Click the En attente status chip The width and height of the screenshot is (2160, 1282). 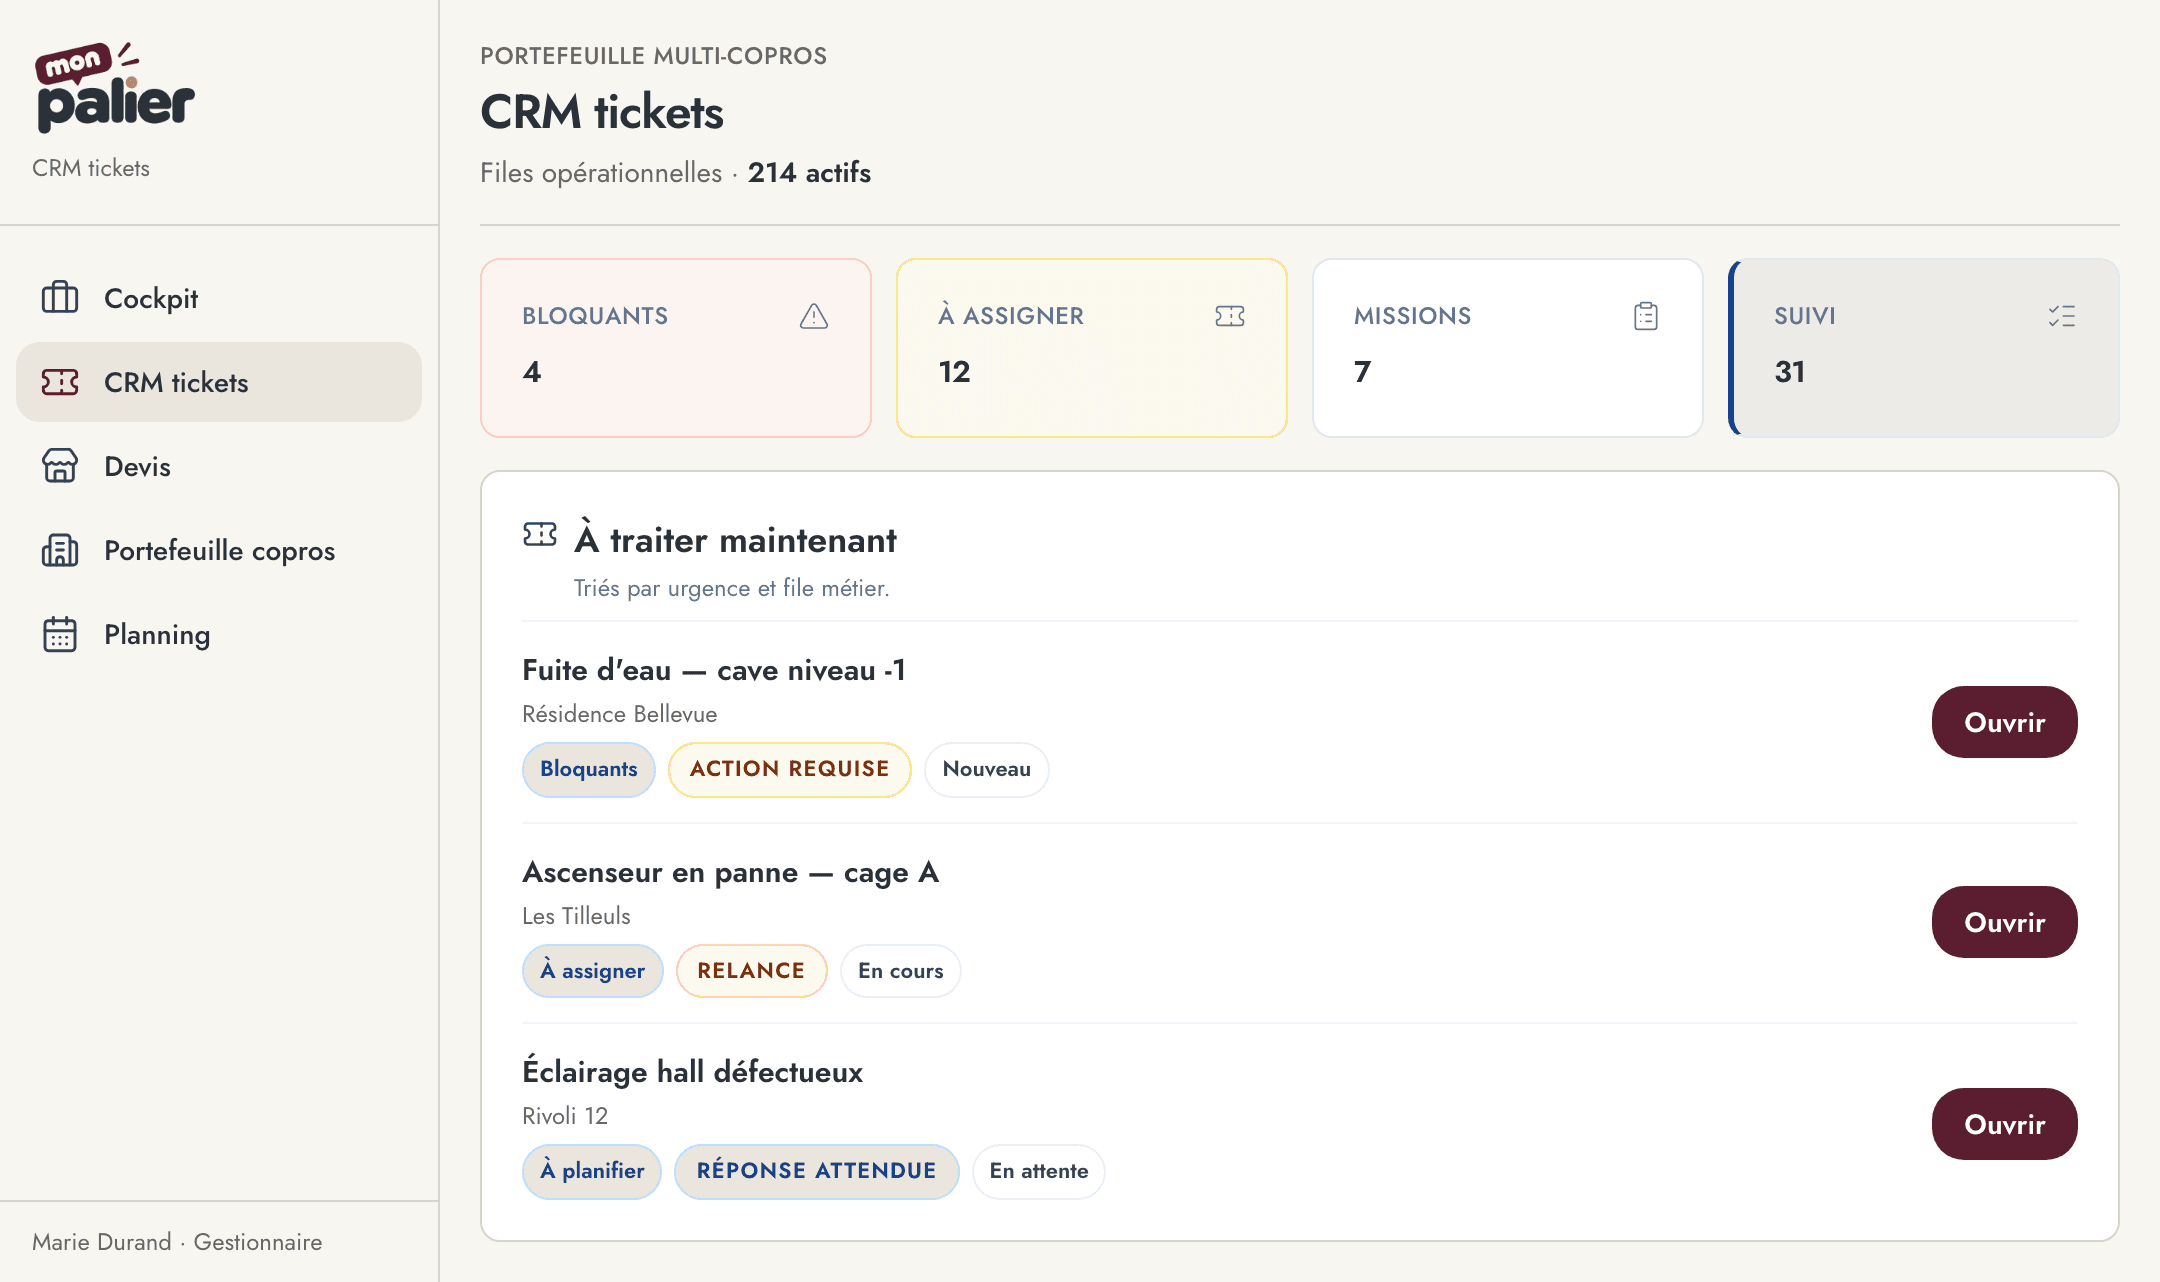coord(1038,1171)
